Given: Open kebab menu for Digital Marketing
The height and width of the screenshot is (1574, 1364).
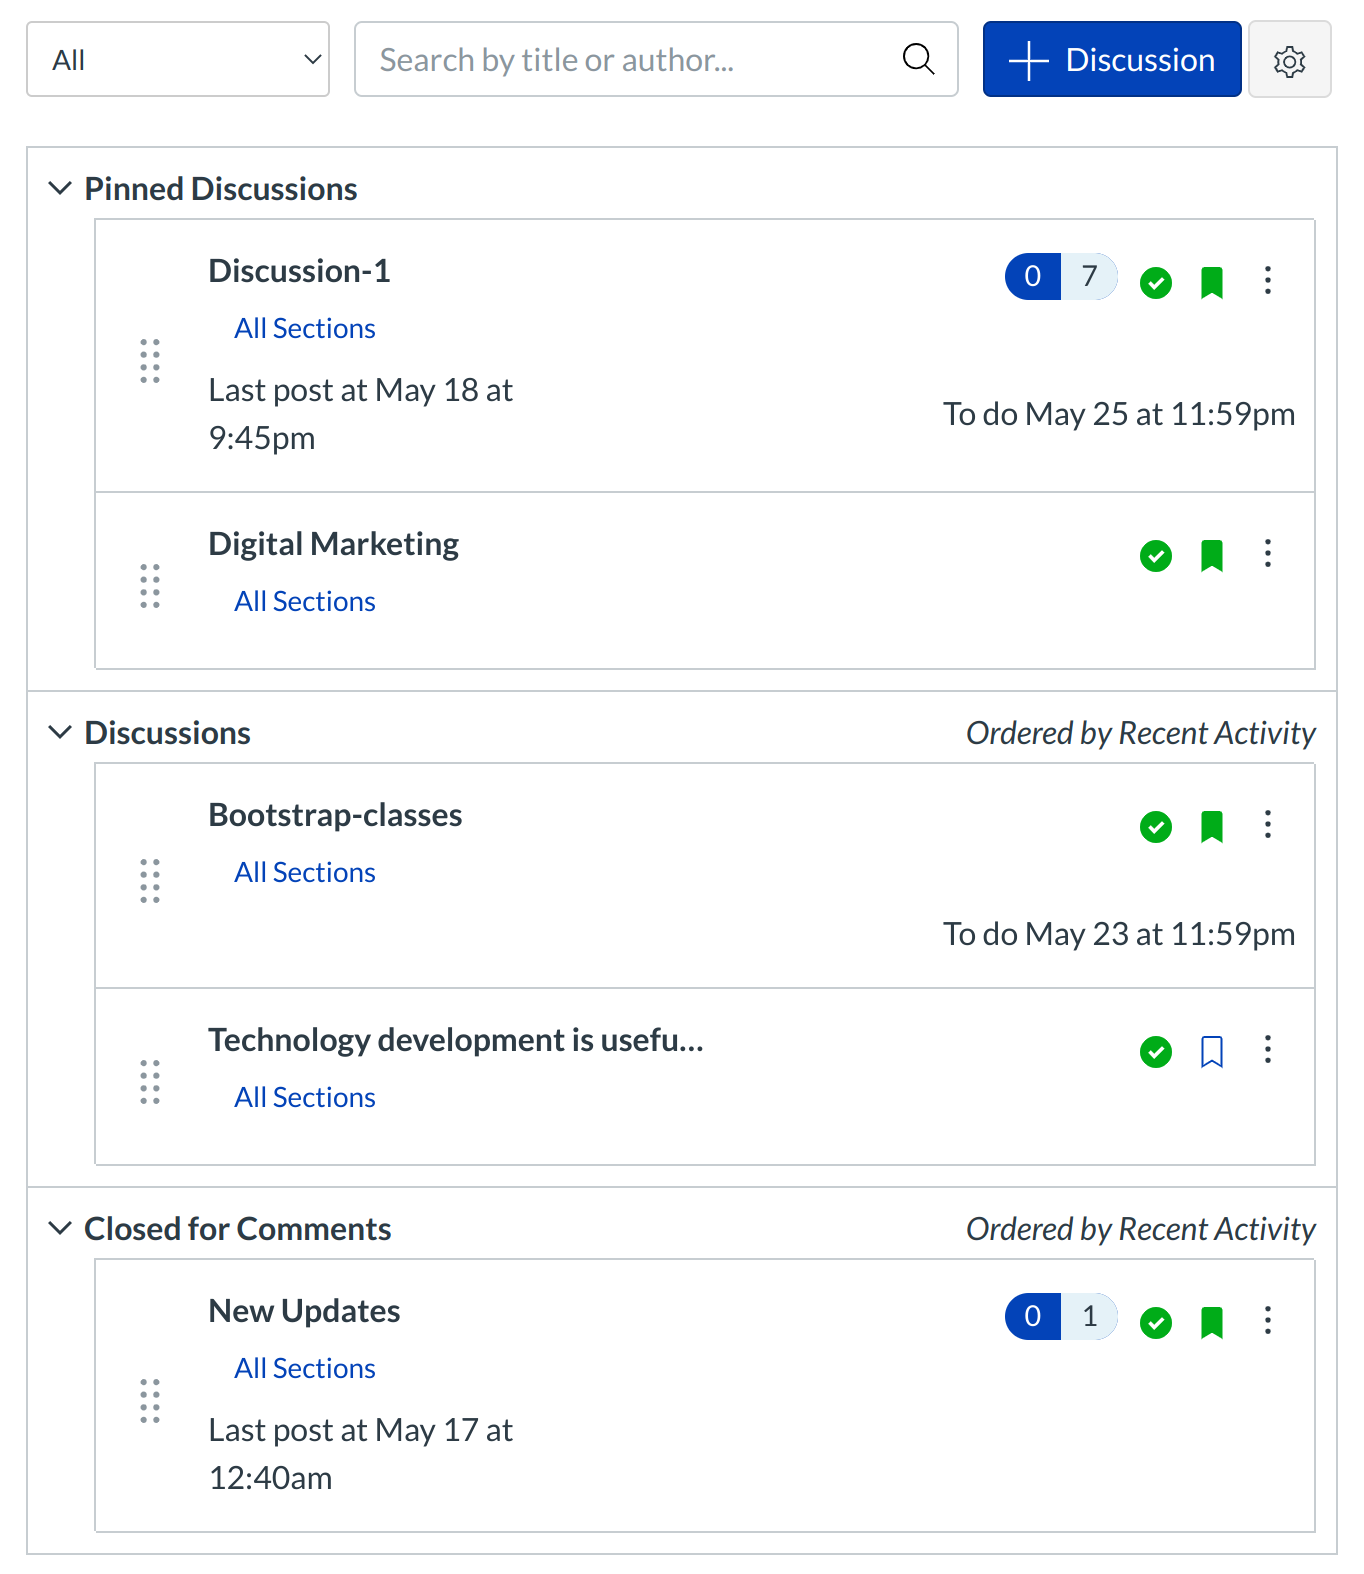Looking at the screenshot, I should 1267,554.
